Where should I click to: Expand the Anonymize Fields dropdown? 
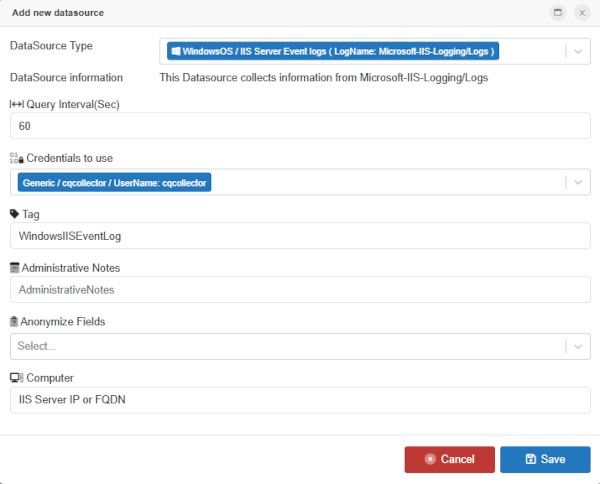(x=578, y=346)
